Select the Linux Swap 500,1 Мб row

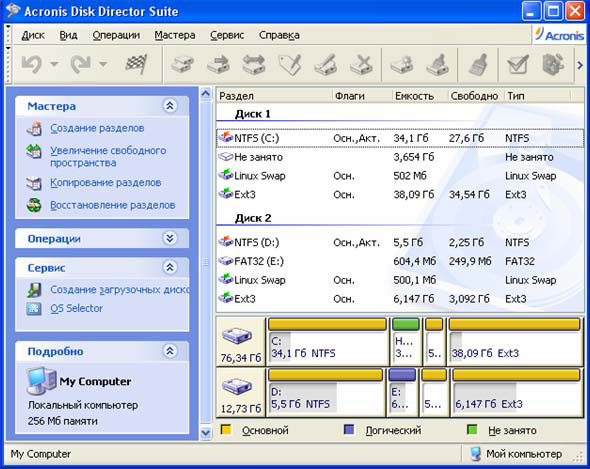(400, 280)
